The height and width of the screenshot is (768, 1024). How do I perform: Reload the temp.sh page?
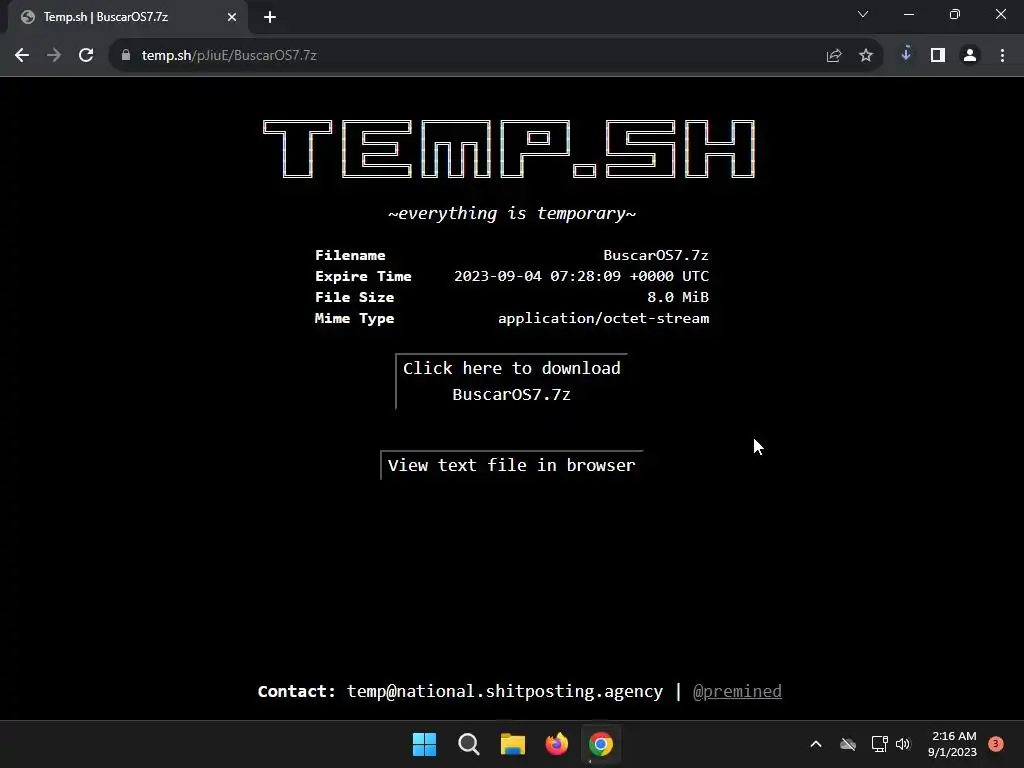(x=86, y=56)
